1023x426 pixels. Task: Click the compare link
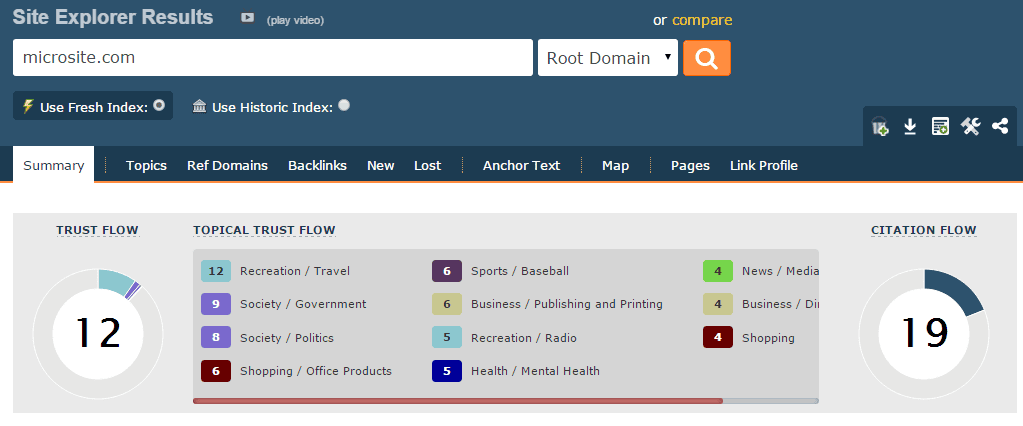click(702, 20)
